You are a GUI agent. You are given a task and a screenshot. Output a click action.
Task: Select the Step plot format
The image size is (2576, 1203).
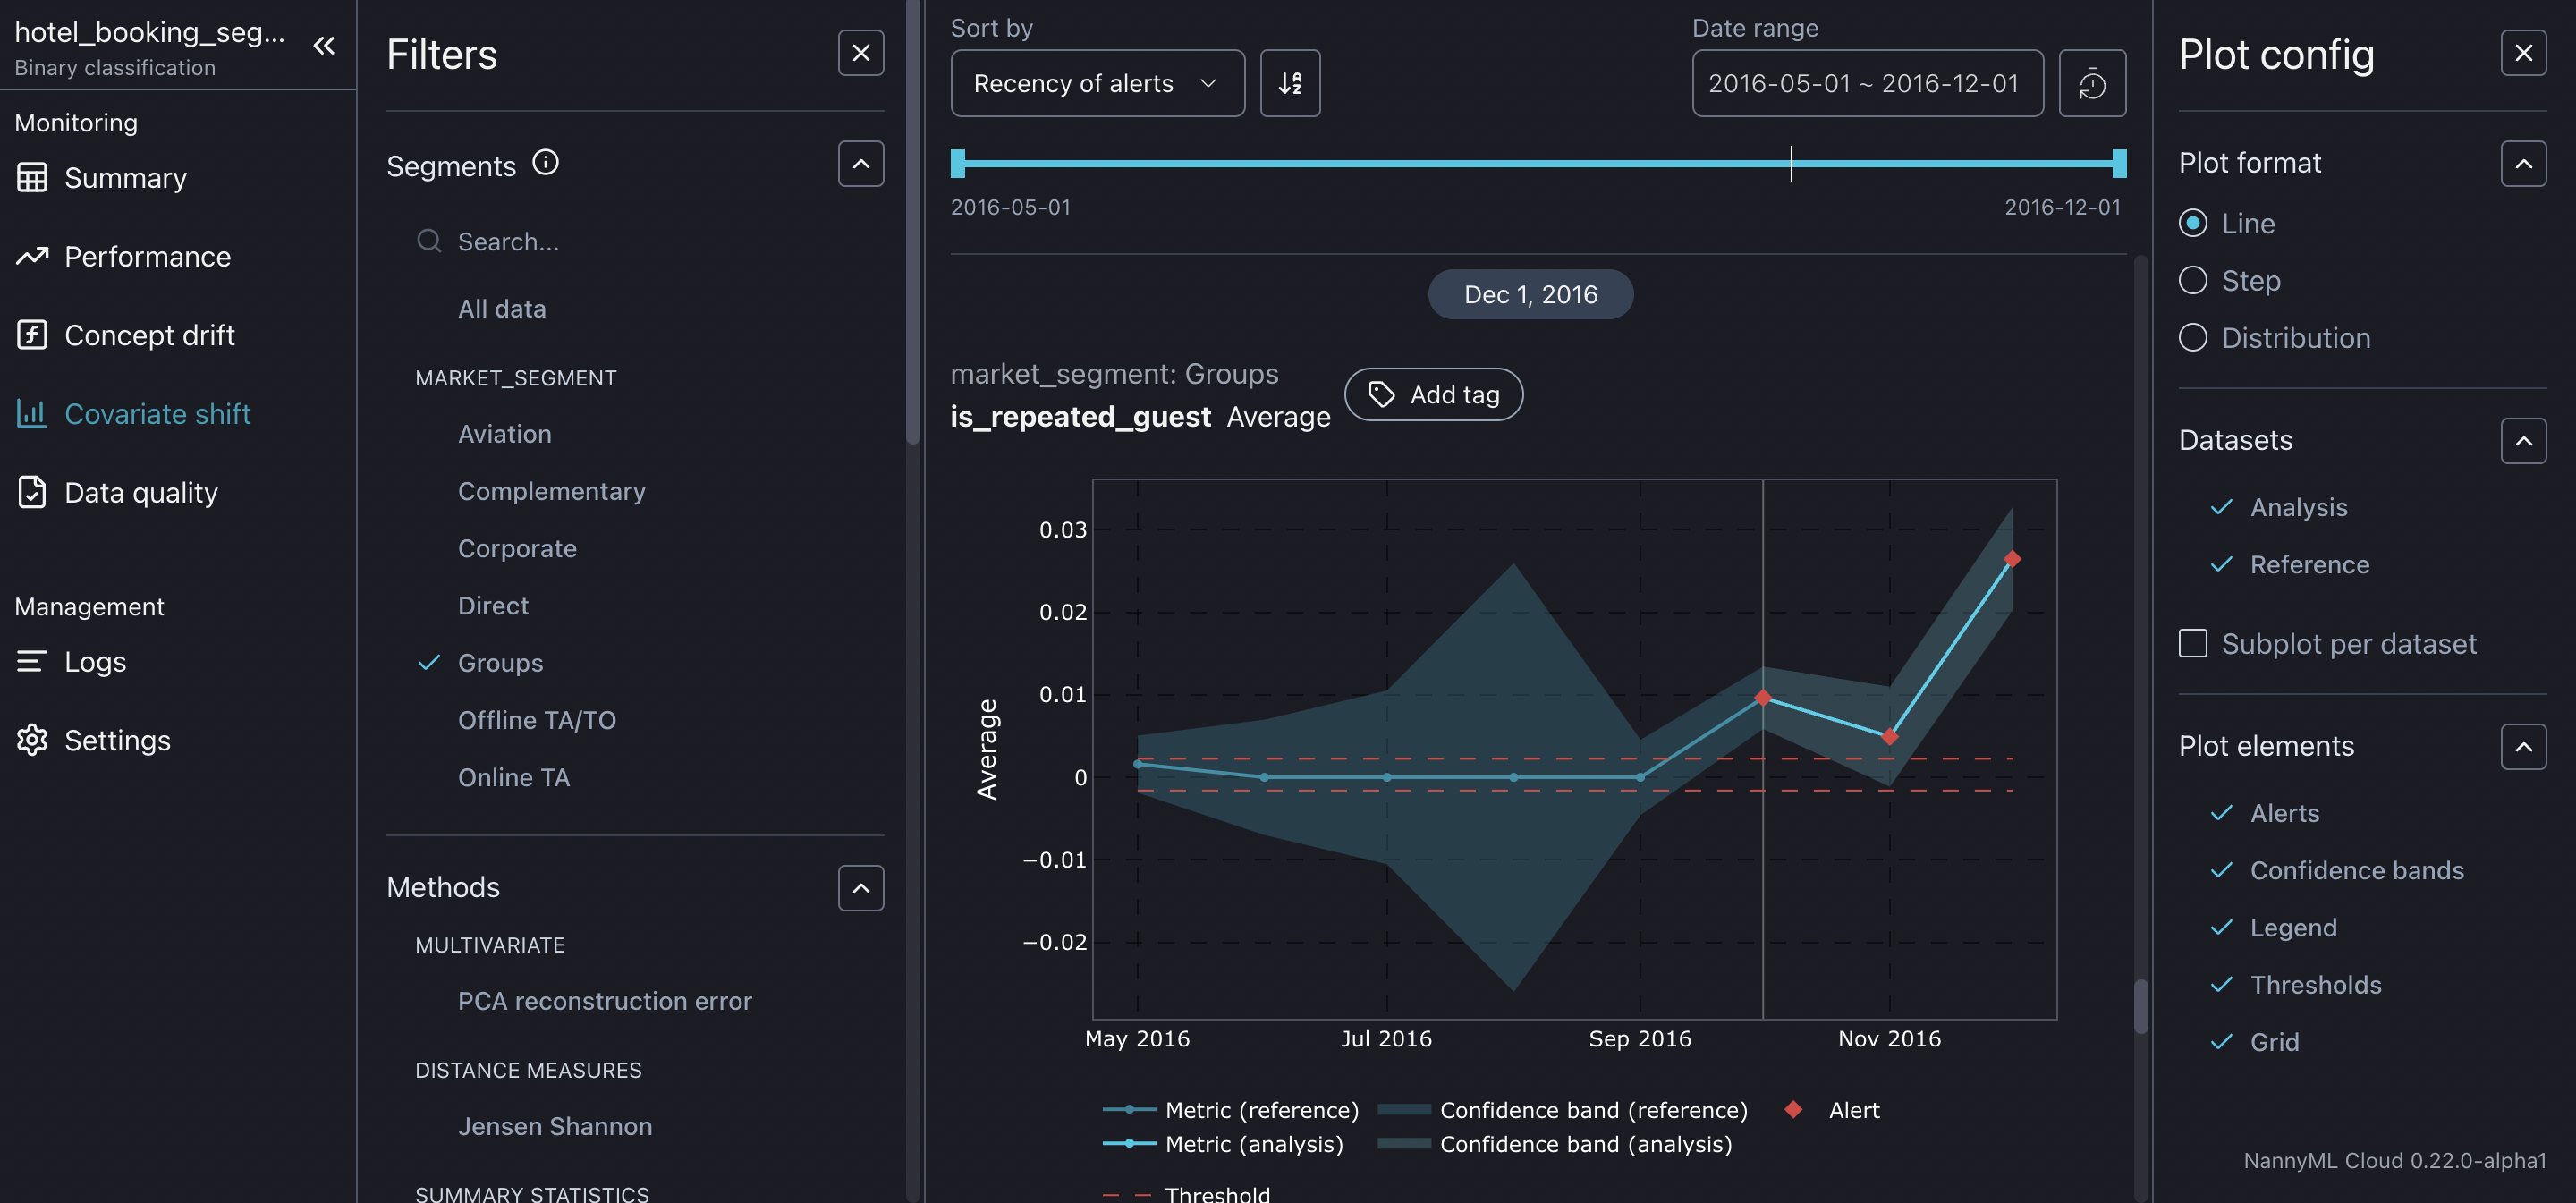coord(2193,281)
